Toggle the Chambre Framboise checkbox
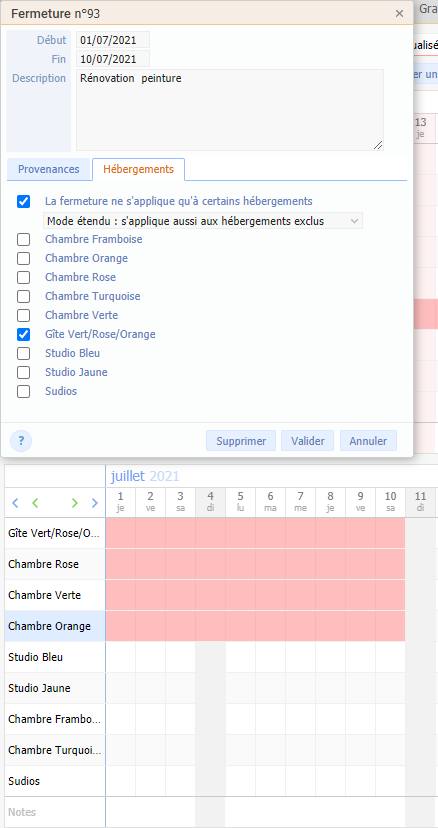Viewport: 438px width, 828px height. 24,240
